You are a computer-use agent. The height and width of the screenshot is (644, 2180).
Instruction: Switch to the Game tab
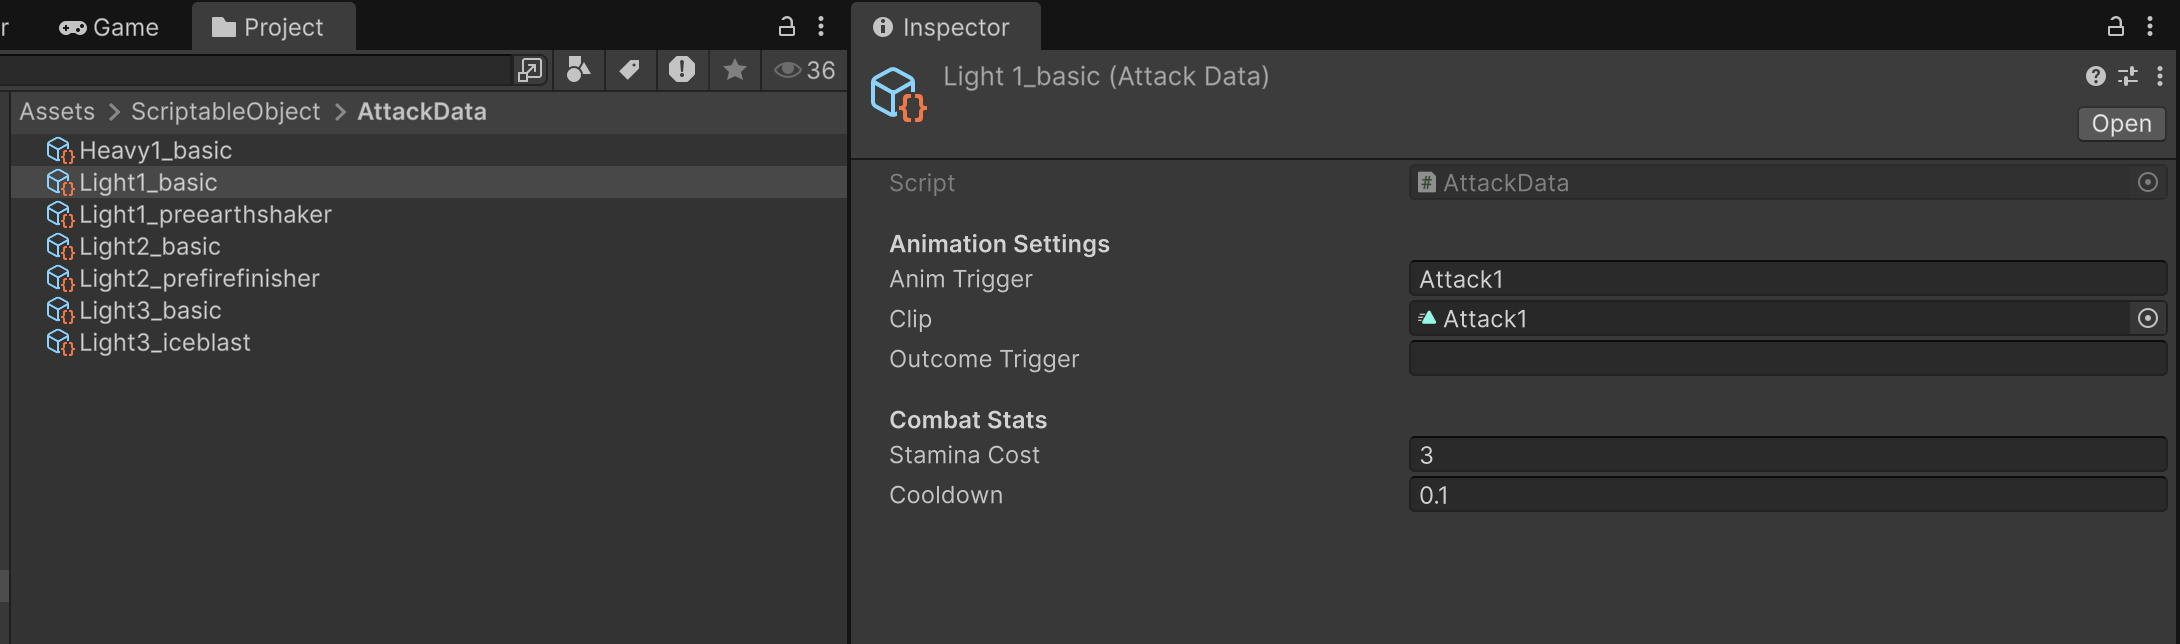(x=109, y=27)
